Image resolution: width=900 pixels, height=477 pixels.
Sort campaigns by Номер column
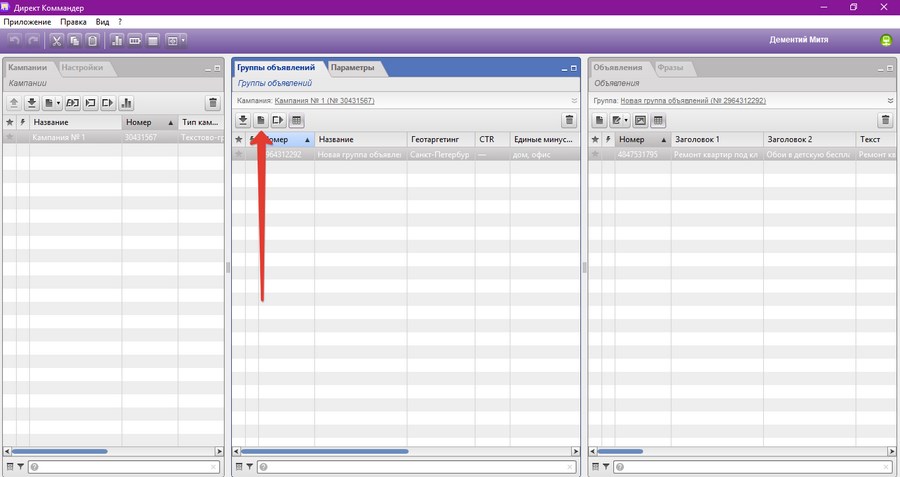point(150,122)
